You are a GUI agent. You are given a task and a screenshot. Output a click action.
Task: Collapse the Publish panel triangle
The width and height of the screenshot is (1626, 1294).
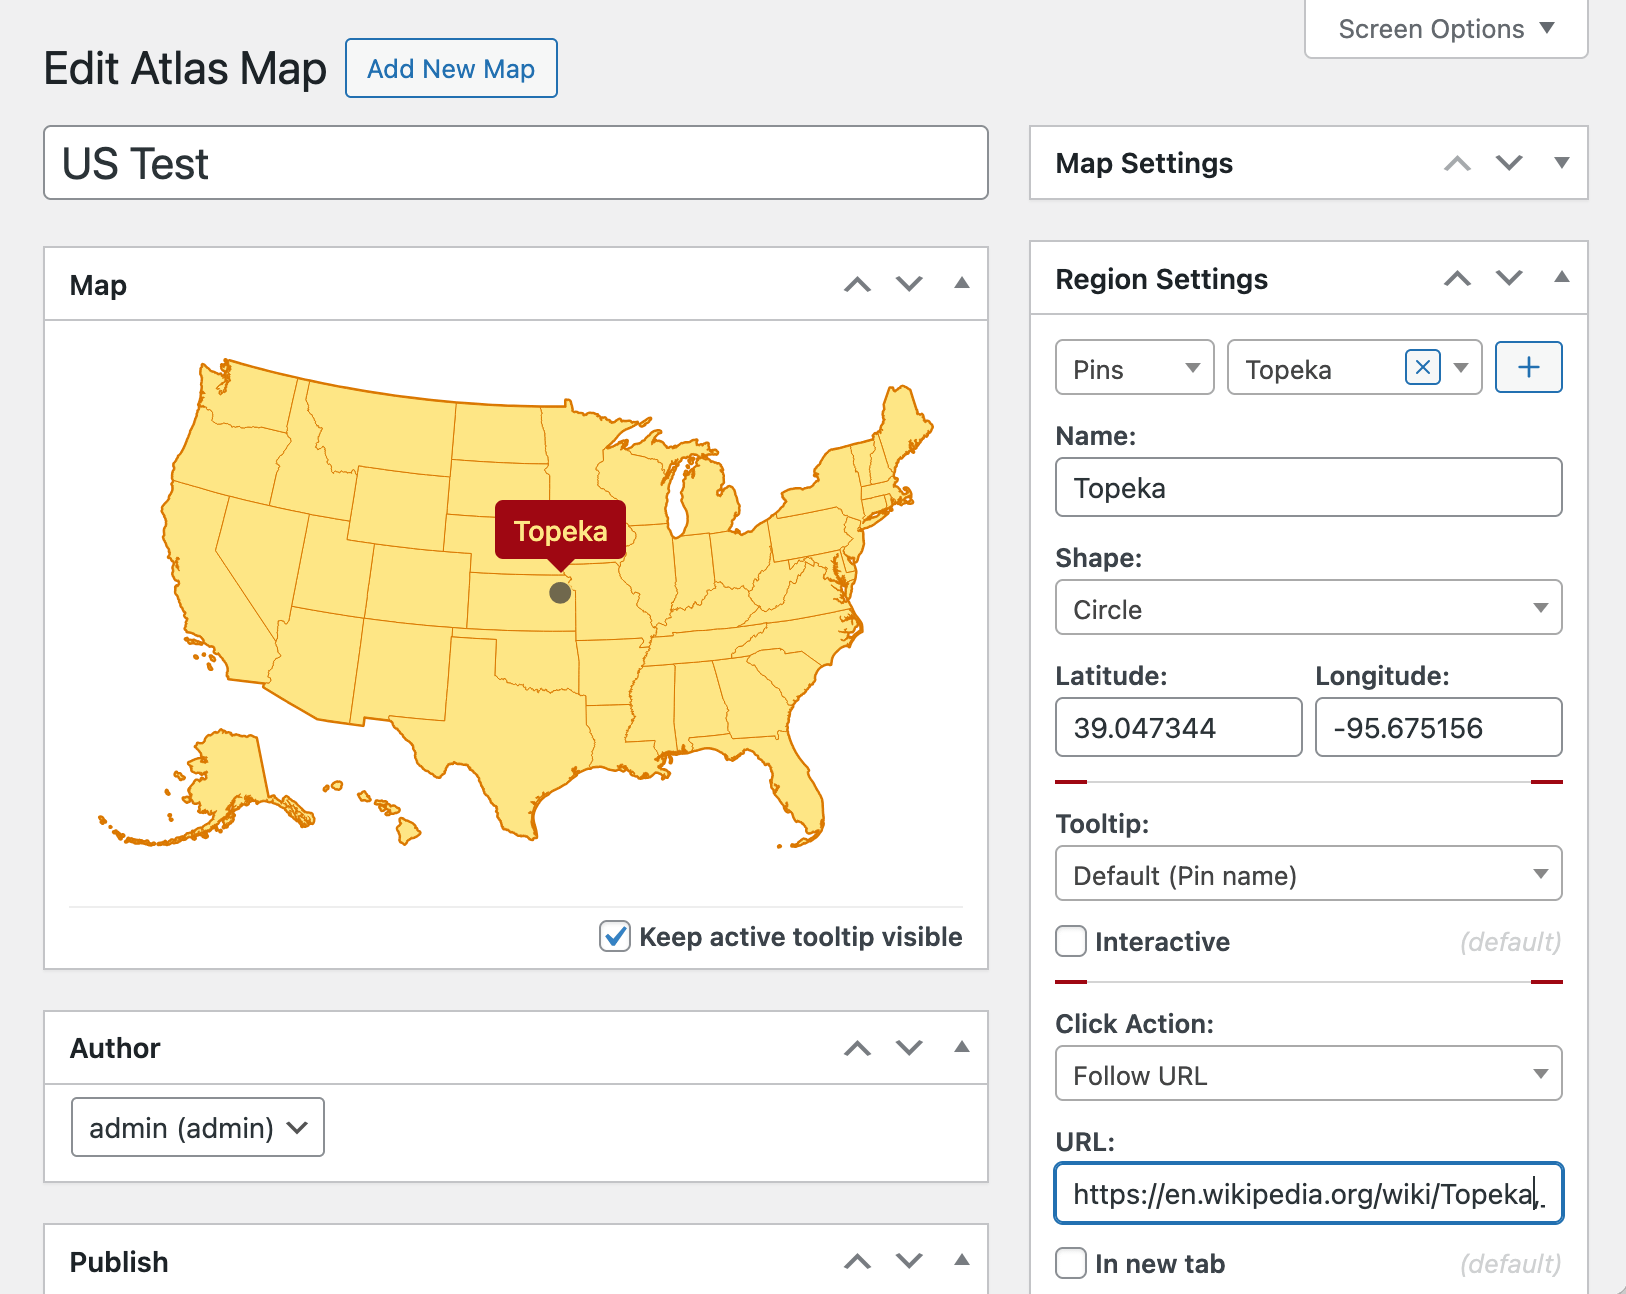click(961, 1261)
